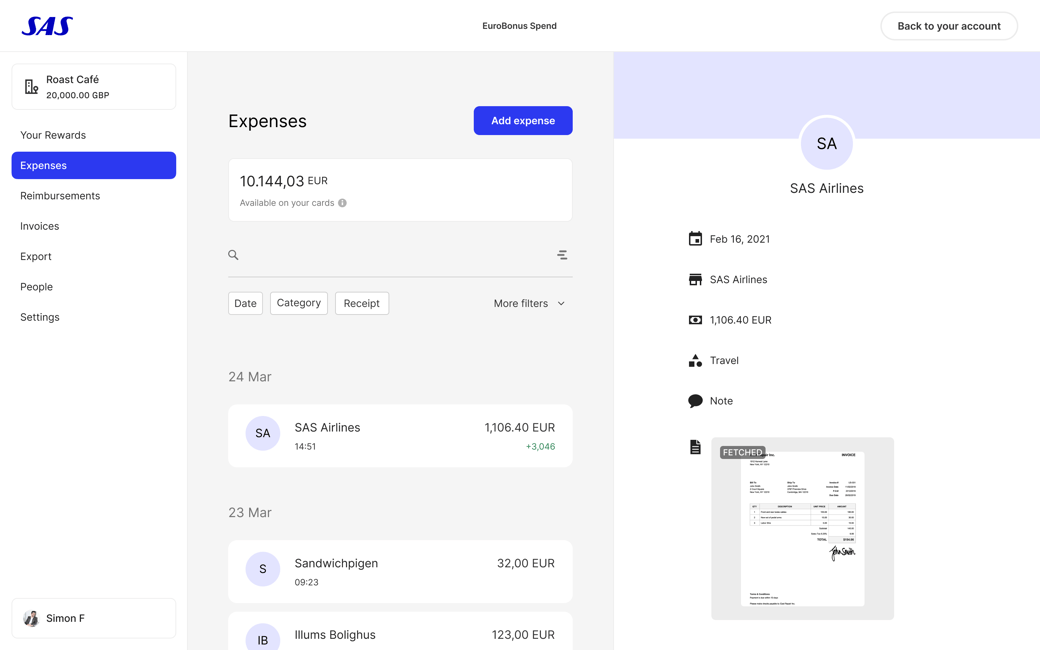The width and height of the screenshot is (1040, 650).
Task: Click the Add expense button
Action: [x=522, y=121]
